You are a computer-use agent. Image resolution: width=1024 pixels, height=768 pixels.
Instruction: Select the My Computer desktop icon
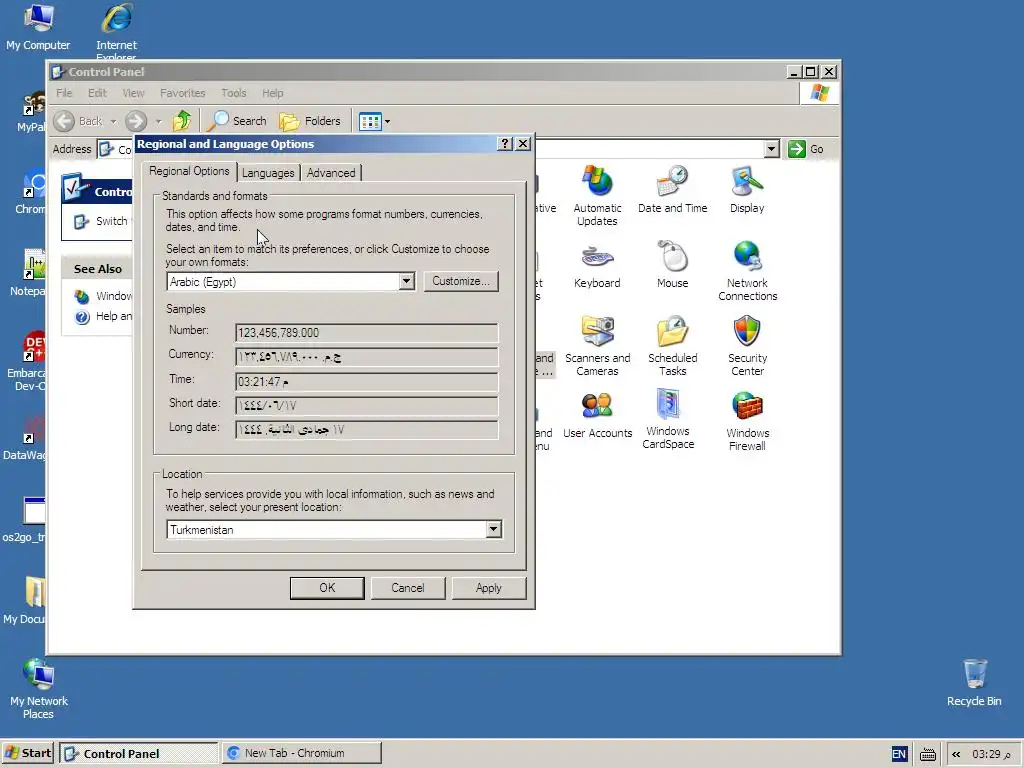click(x=38, y=27)
